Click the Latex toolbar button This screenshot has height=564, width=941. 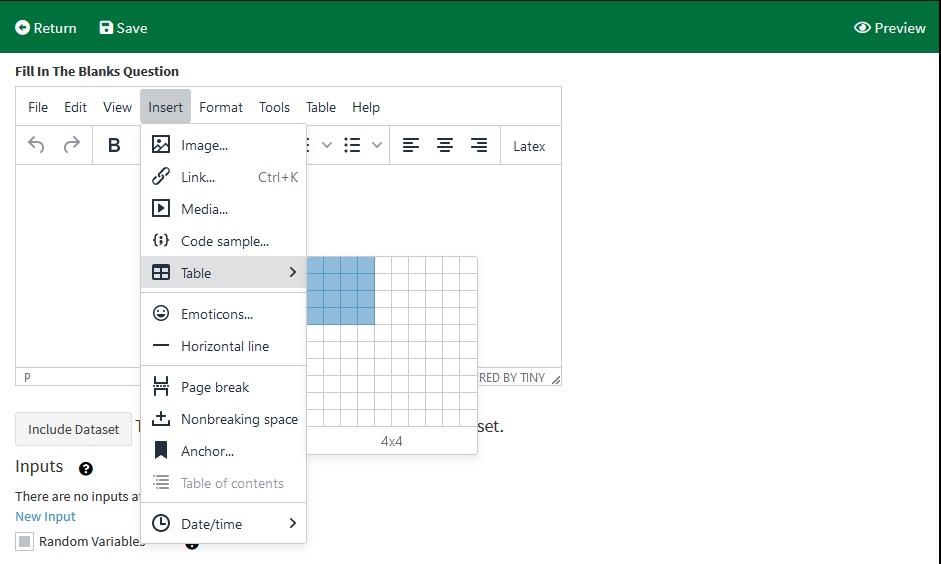point(529,146)
